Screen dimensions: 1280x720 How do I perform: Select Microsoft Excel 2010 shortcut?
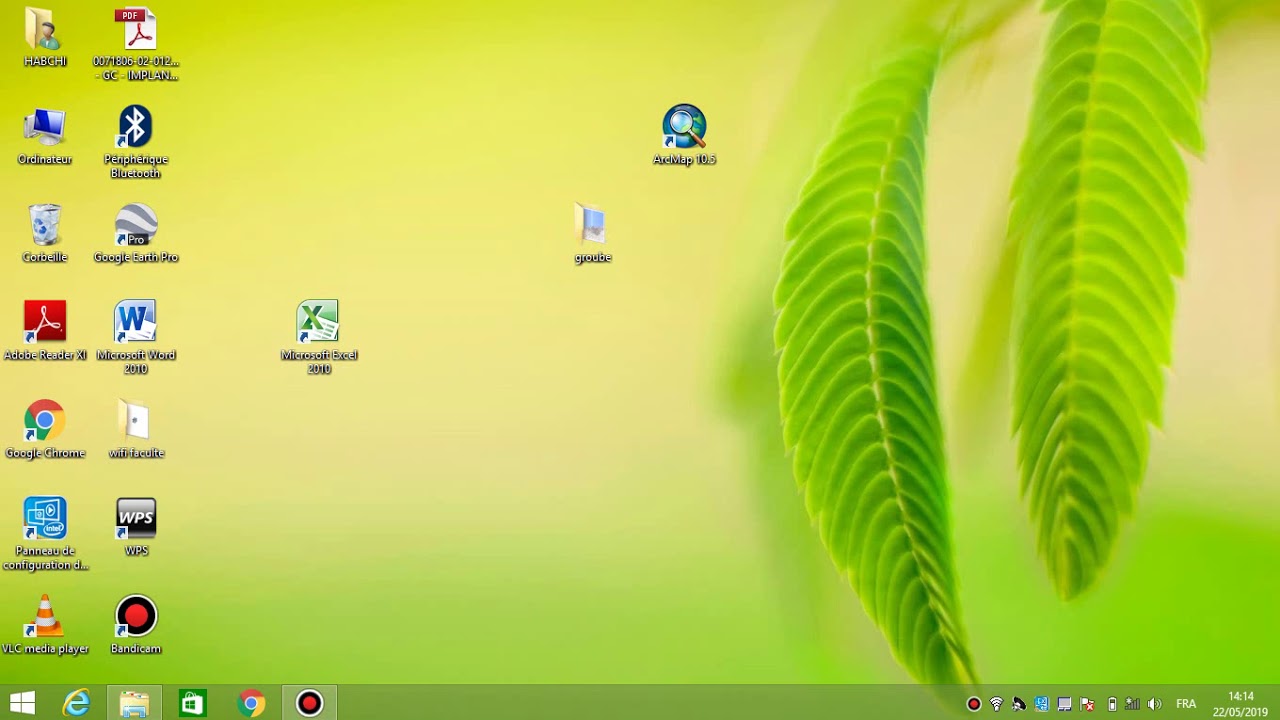(x=319, y=339)
